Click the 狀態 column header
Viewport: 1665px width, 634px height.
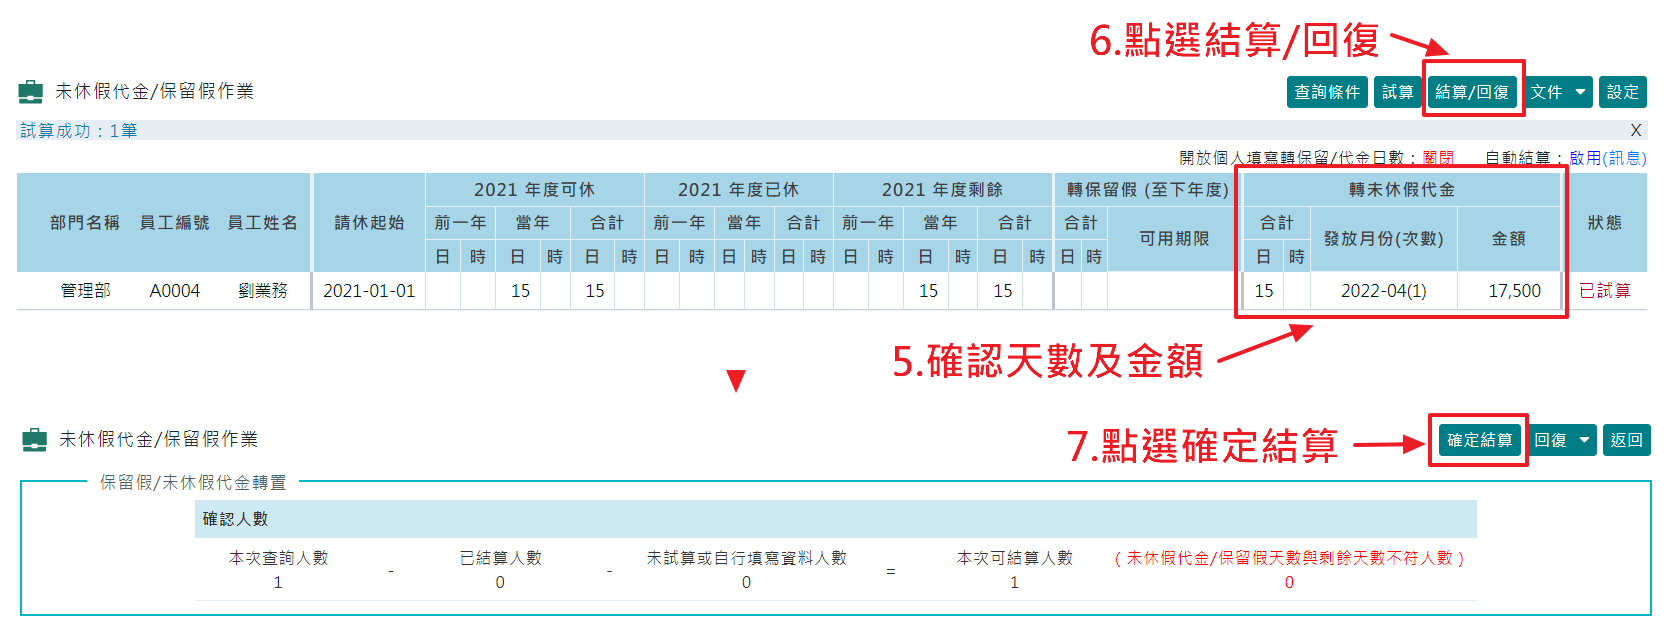tap(1605, 223)
